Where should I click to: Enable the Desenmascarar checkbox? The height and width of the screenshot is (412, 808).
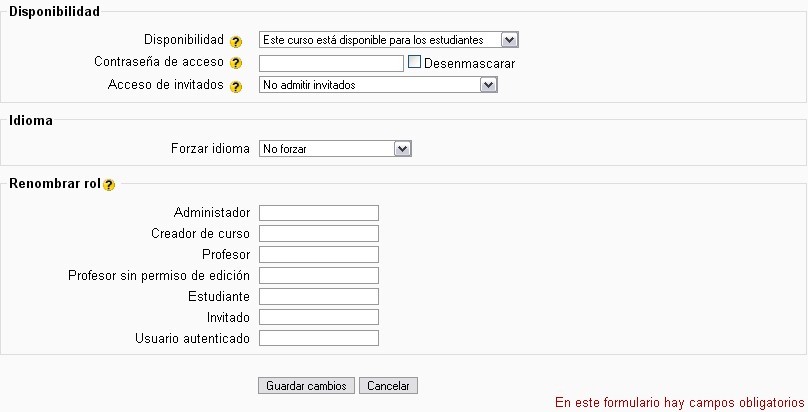coord(415,62)
